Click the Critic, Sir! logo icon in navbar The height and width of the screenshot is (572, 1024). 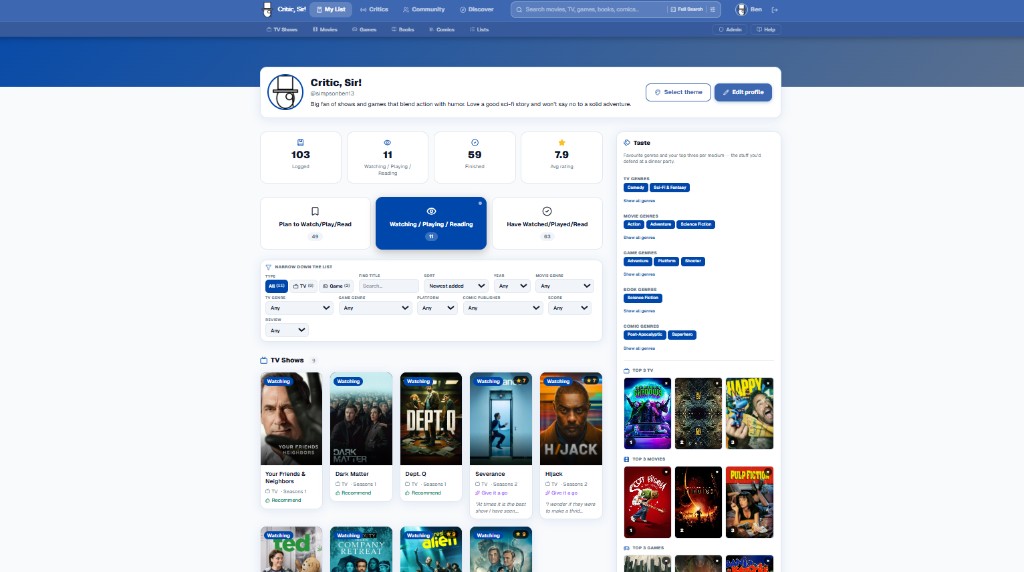(x=267, y=9)
